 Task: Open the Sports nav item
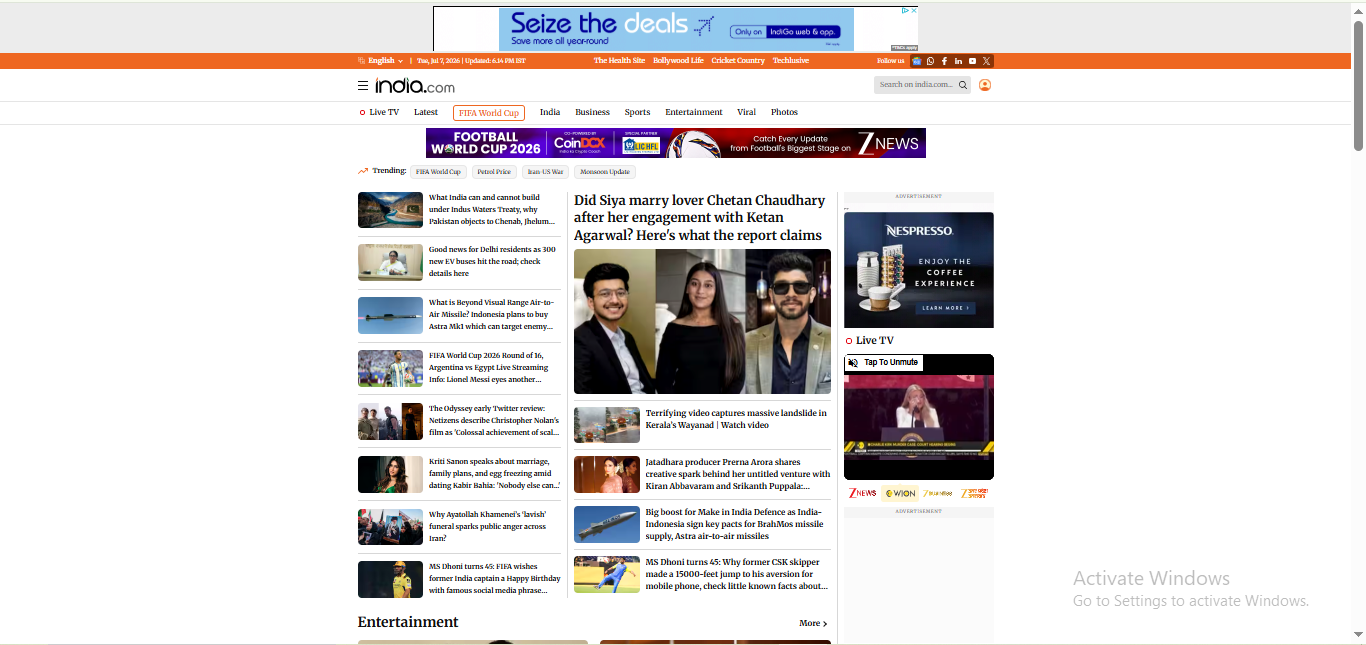pyautogui.click(x=637, y=112)
